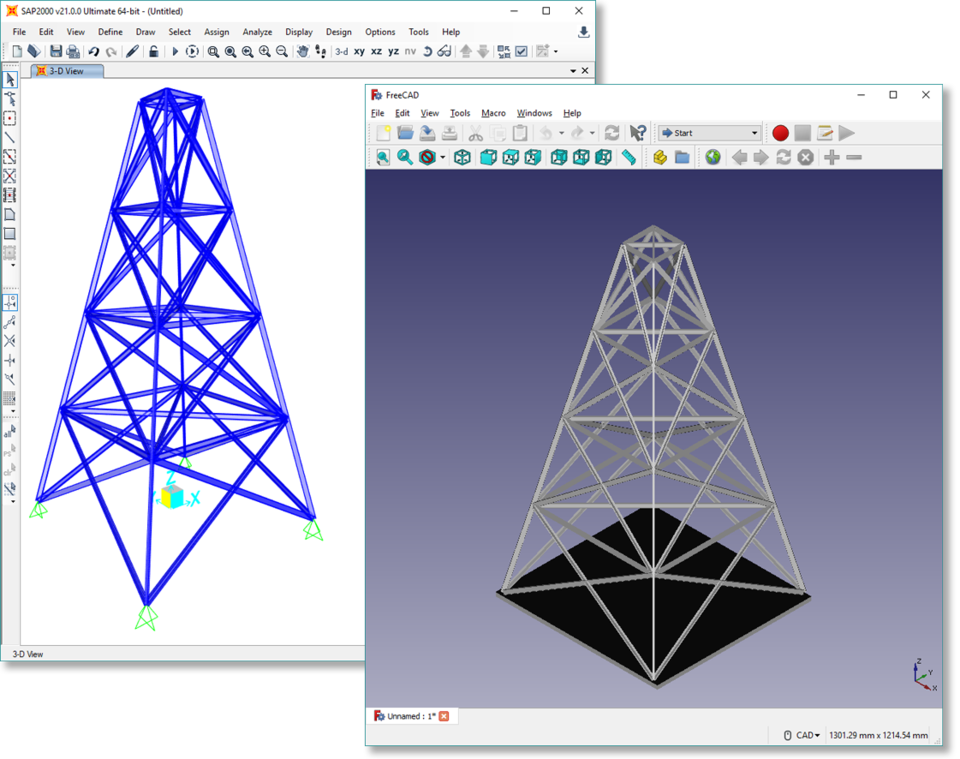Click the What's This help cursor icon
The height and width of the screenshot is (759, 960).
[x=638, y=133]
